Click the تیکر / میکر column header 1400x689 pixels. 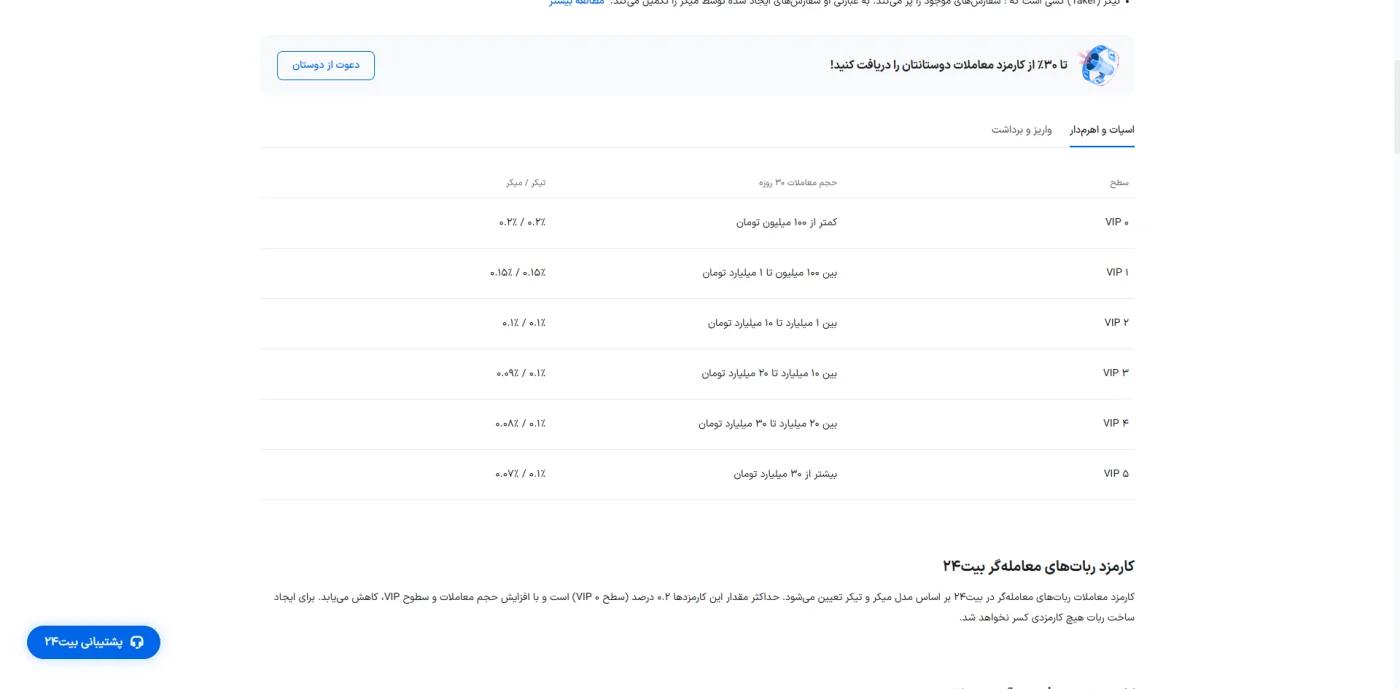(x=526, y=183)
